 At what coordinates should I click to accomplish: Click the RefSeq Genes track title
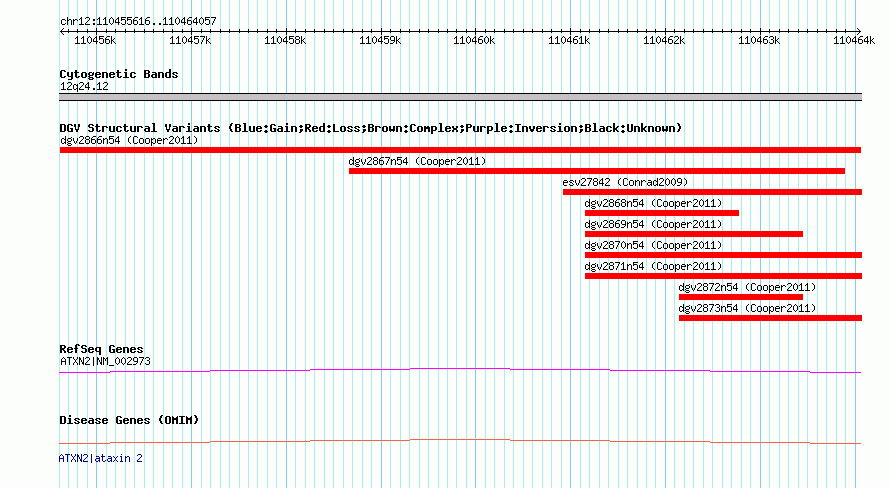point(101,349)
